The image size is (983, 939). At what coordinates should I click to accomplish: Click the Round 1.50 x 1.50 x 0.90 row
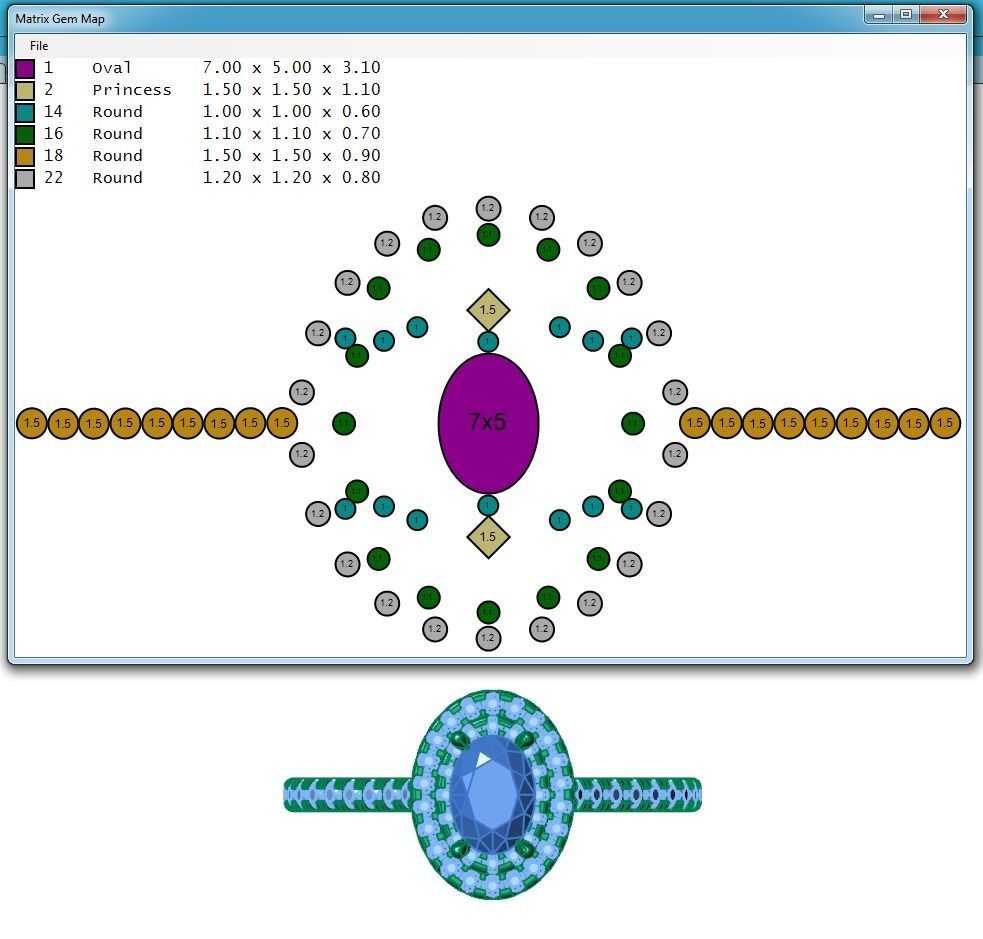[x=212, y=155]
